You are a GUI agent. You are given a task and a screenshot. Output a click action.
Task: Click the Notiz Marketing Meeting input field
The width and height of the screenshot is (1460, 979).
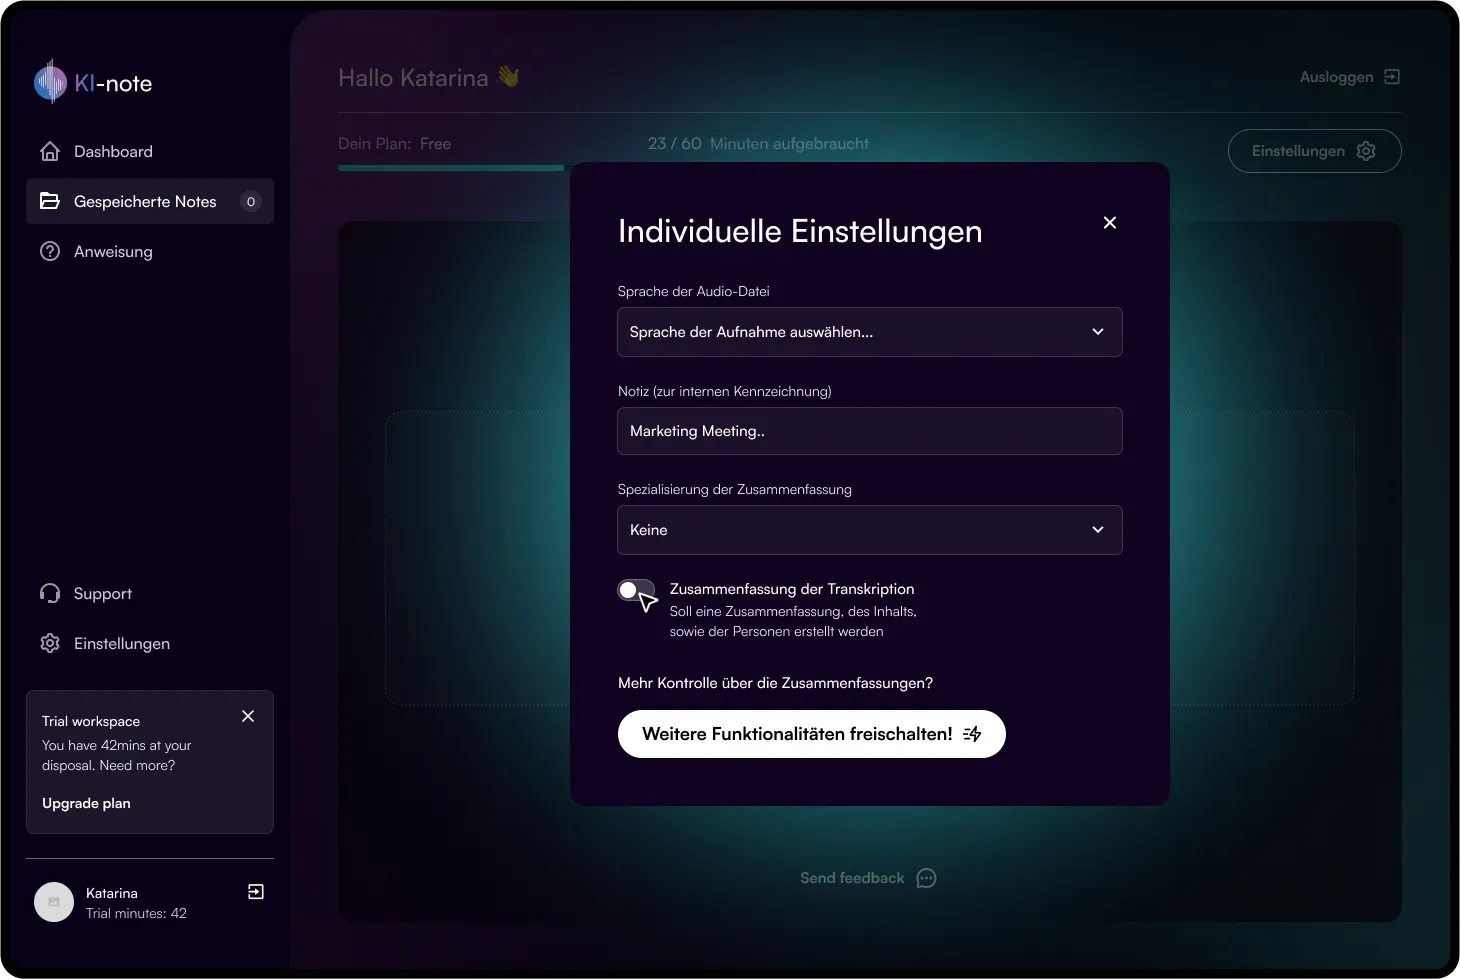(x=870, y=431)
